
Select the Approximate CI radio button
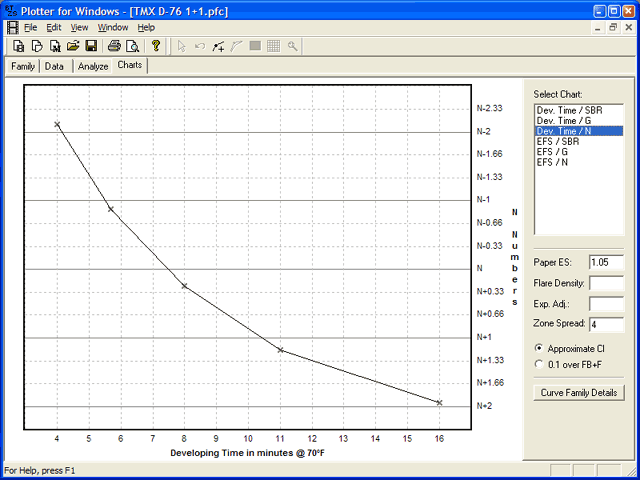pos(539,349)
